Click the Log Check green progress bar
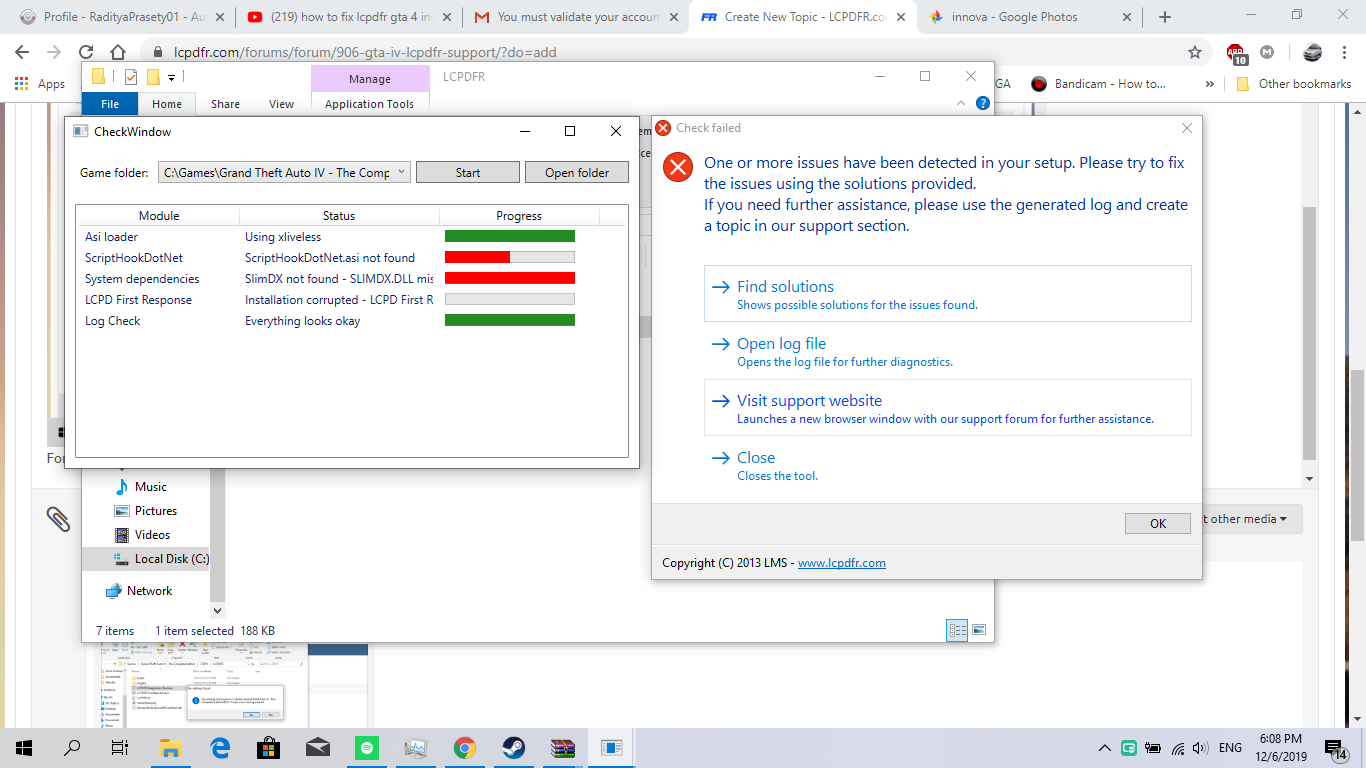Screen dimensions: 1366x768 tap(510, 321)
